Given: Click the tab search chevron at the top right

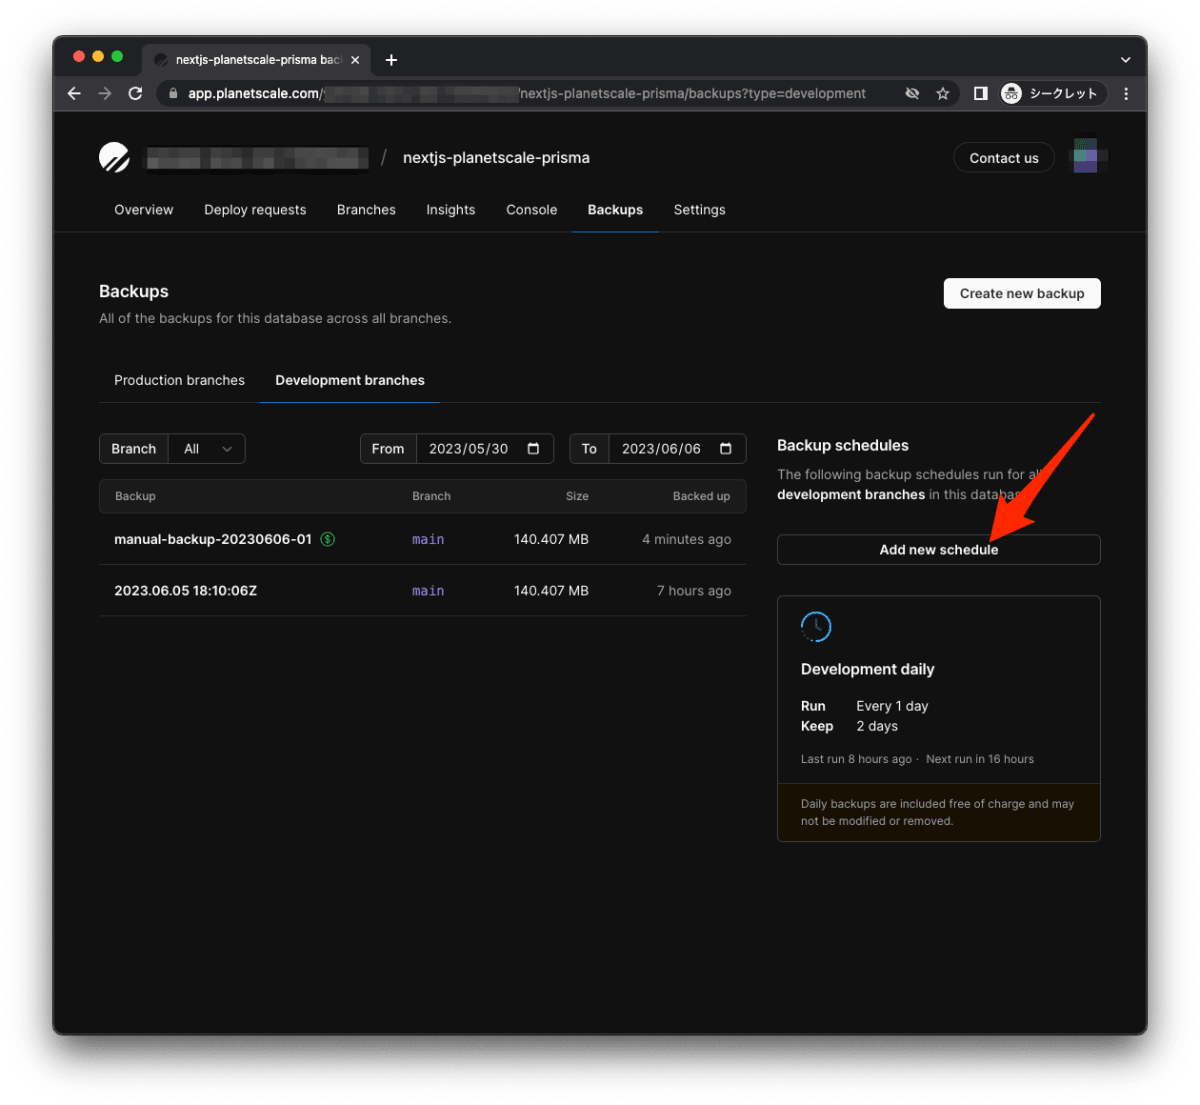Looking at the screenshot, I should pyautogui.click(x=1126, y=60).
